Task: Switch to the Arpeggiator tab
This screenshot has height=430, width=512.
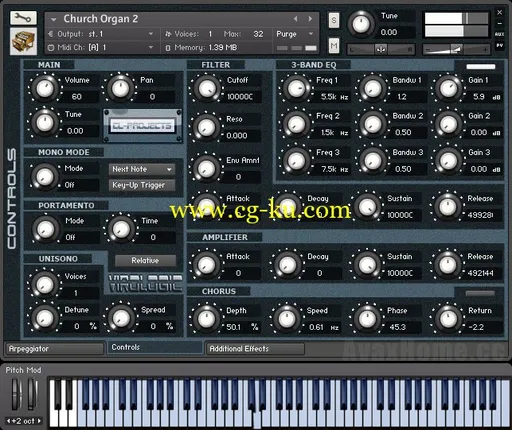Action: [54, 349]
